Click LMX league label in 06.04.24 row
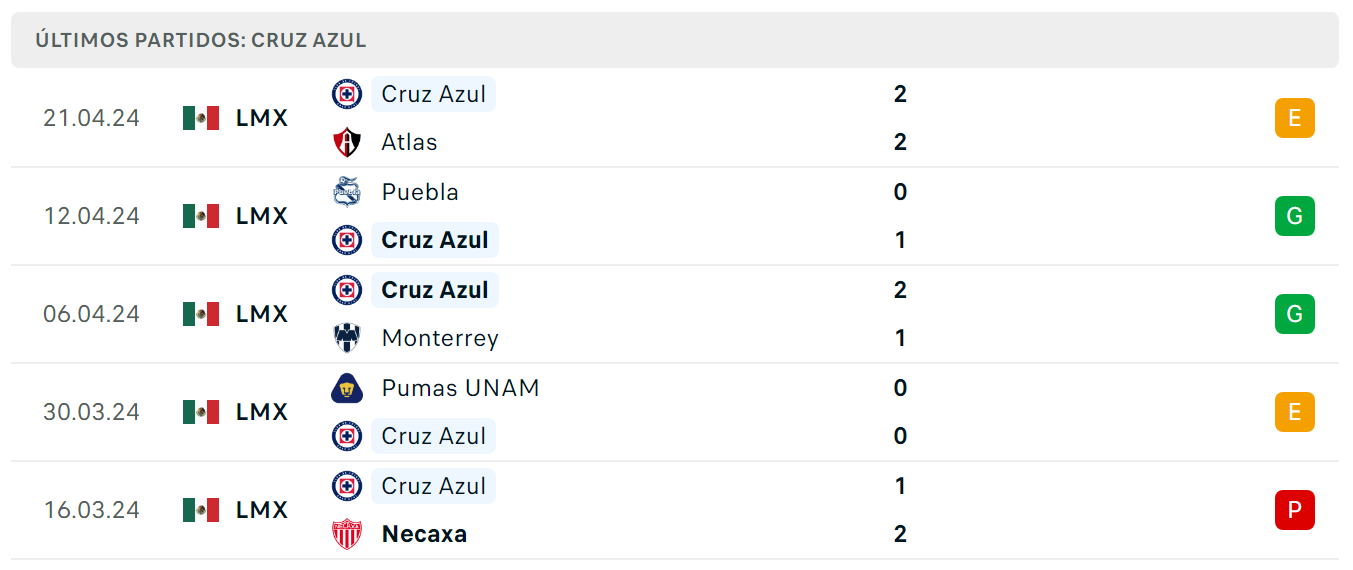The height and width of the screenshot is (570, 1353). 262,314
